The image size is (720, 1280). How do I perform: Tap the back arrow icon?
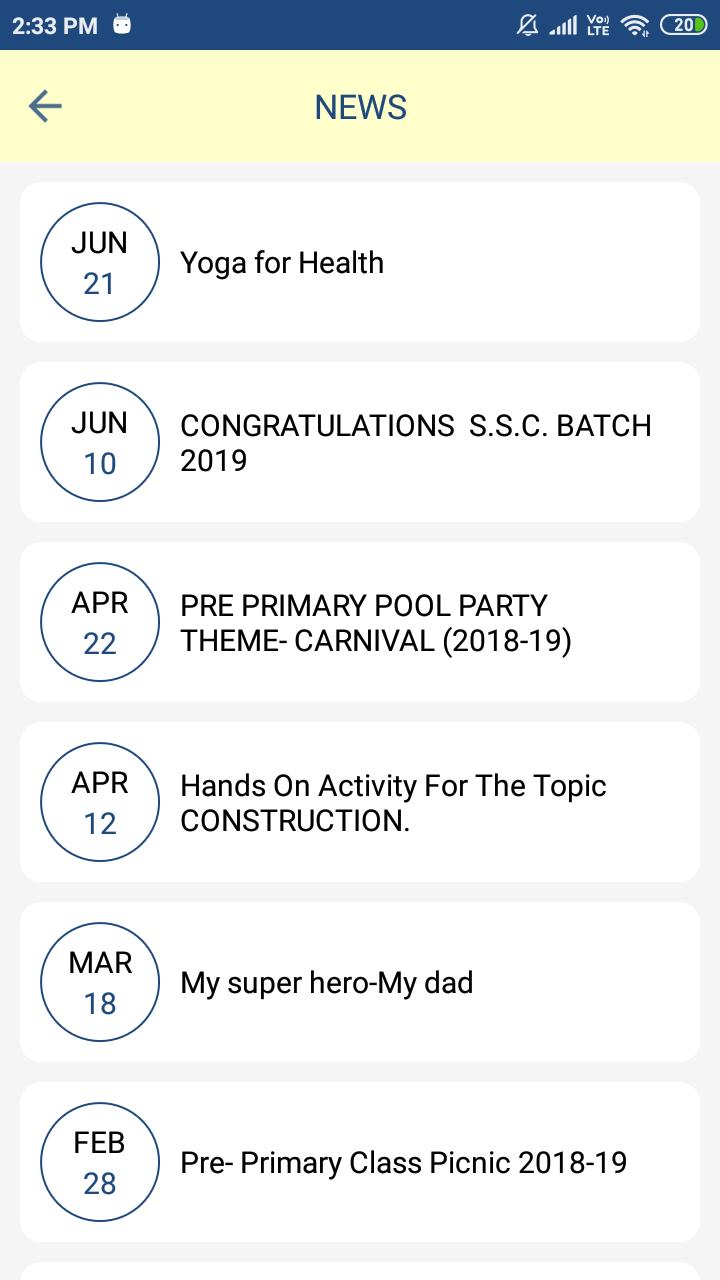(x=45, y=106)
